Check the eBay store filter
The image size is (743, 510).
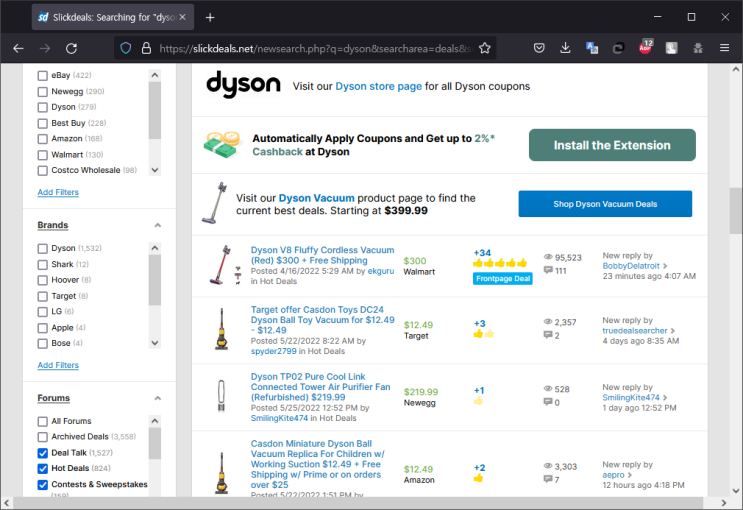(x=43, y=75)
